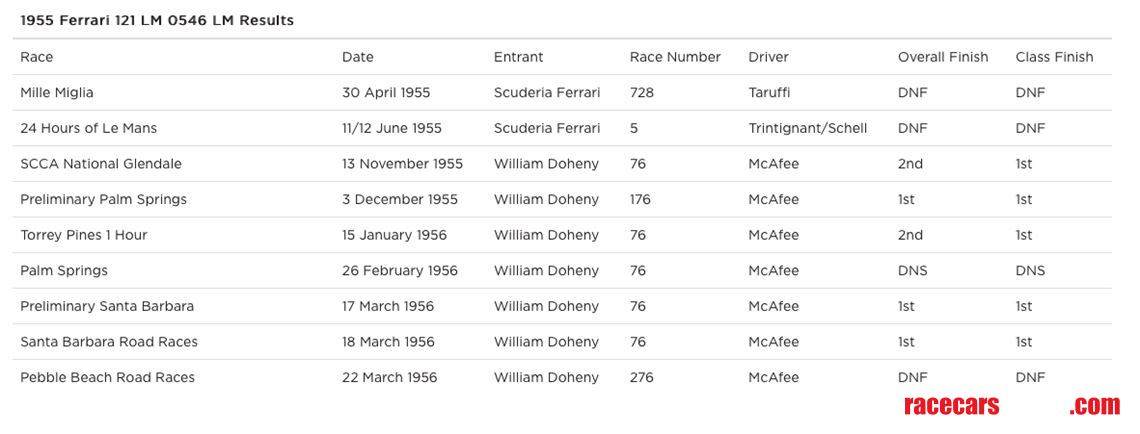
Task: Click the racecars.com watermark logo
Action: 1011,405
